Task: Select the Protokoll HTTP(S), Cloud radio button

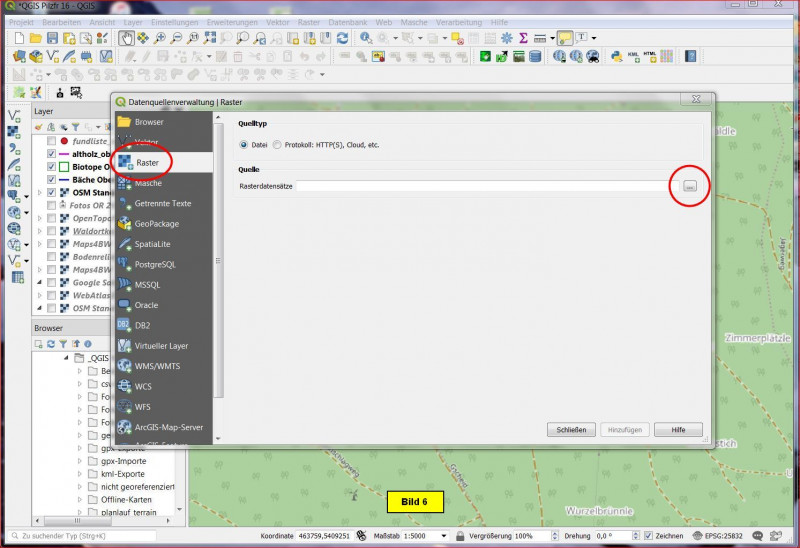Action: point(278,145)
